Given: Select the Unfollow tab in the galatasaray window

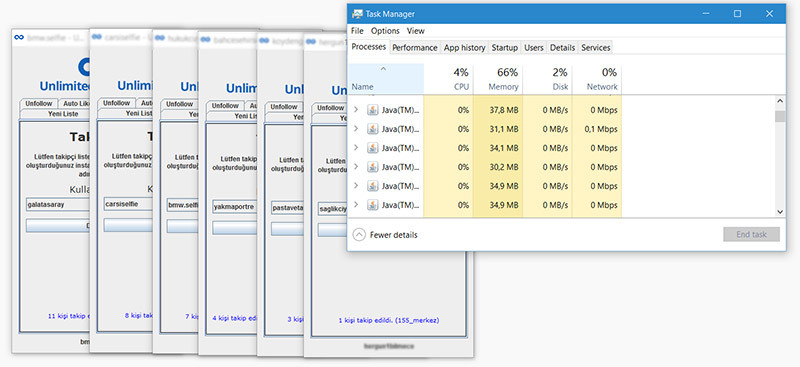Looking at the screenshot, I should click(39, 104).
